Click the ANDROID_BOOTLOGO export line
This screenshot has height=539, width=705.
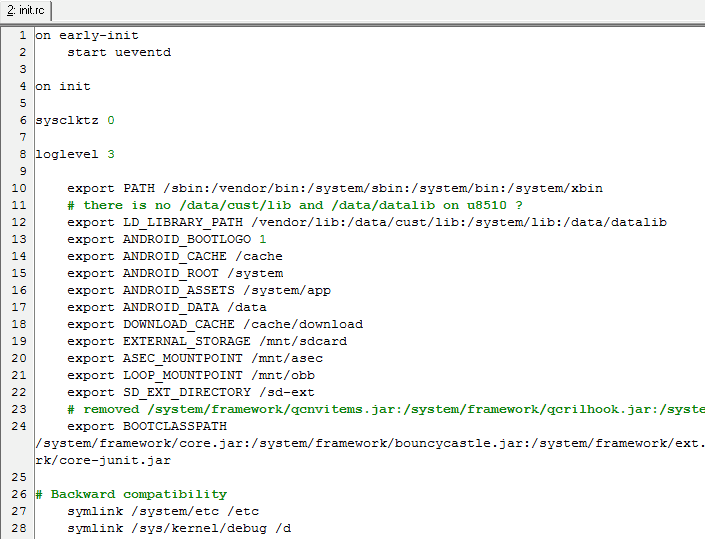(x=167, y=239)
